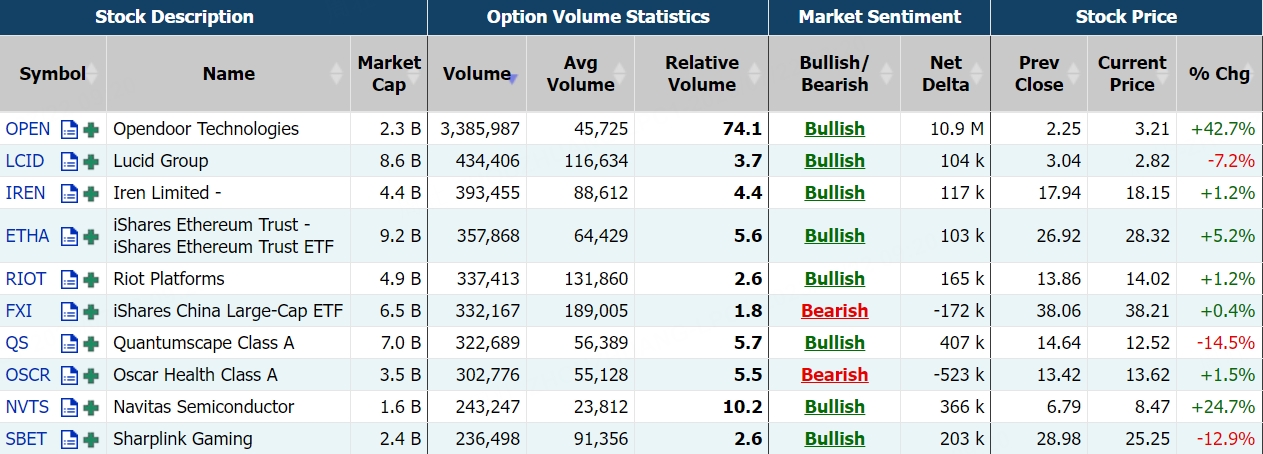Click the green plus icon for RIOT
This screenshot has width=1263, height=454.
pyautogui.click(x=91, y=279)
